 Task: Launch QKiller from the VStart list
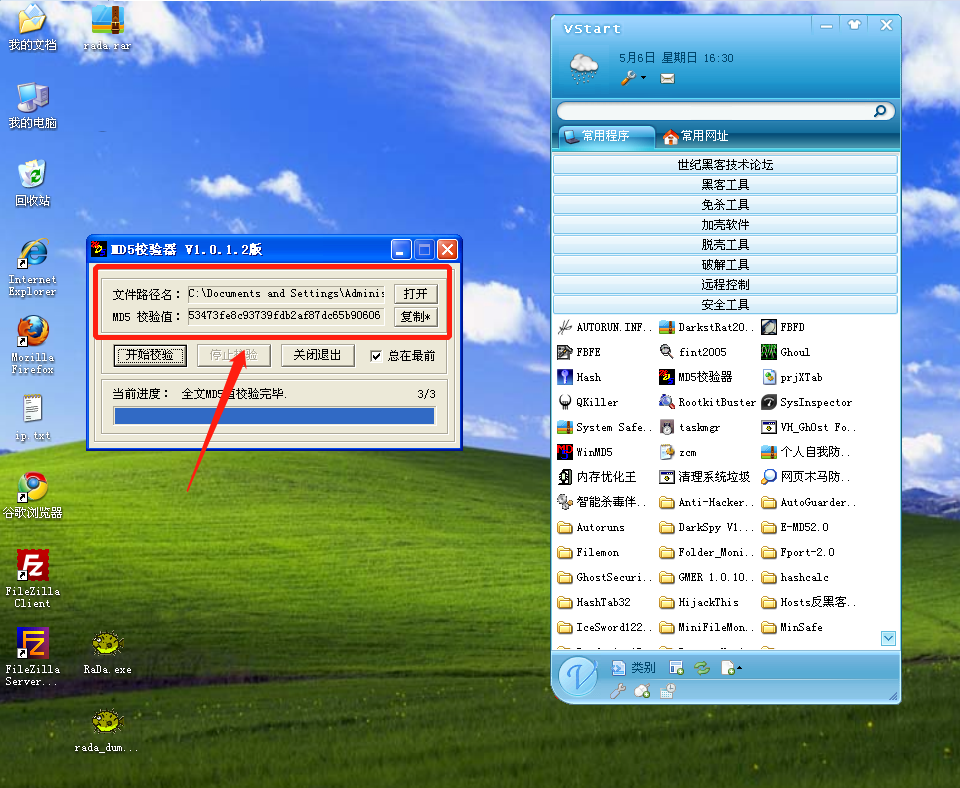coord(588,402)
